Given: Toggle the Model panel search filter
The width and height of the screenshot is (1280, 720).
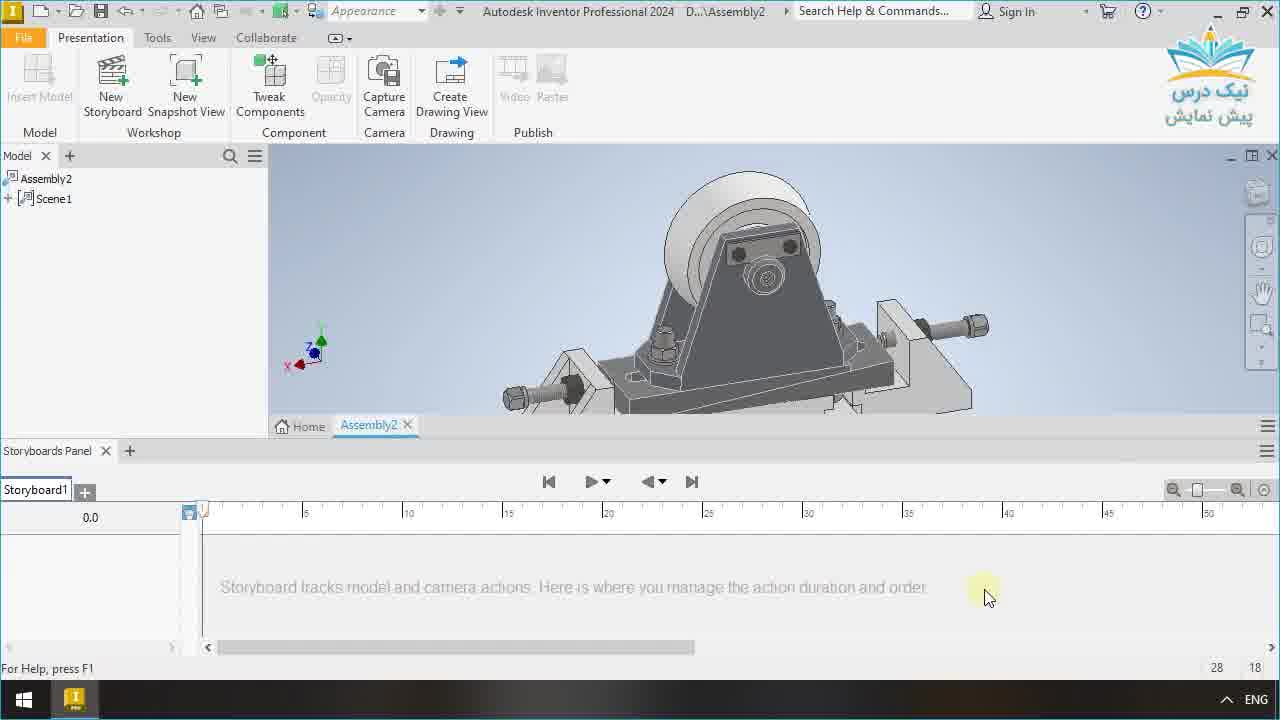Looking at the screenshot, I should (230, 156).
